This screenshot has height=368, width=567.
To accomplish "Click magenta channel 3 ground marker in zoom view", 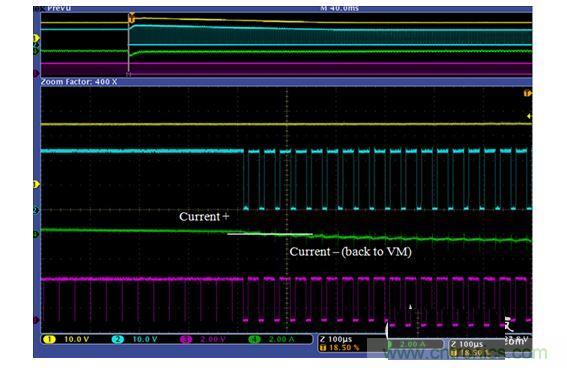I will tap(36, 320).
